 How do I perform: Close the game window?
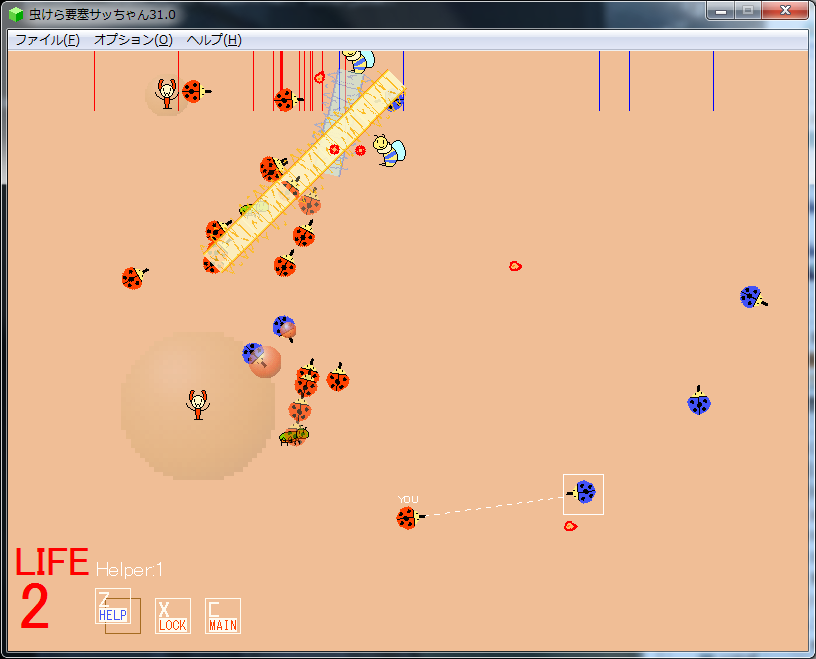pyautogui.click(x=785, y=10)
